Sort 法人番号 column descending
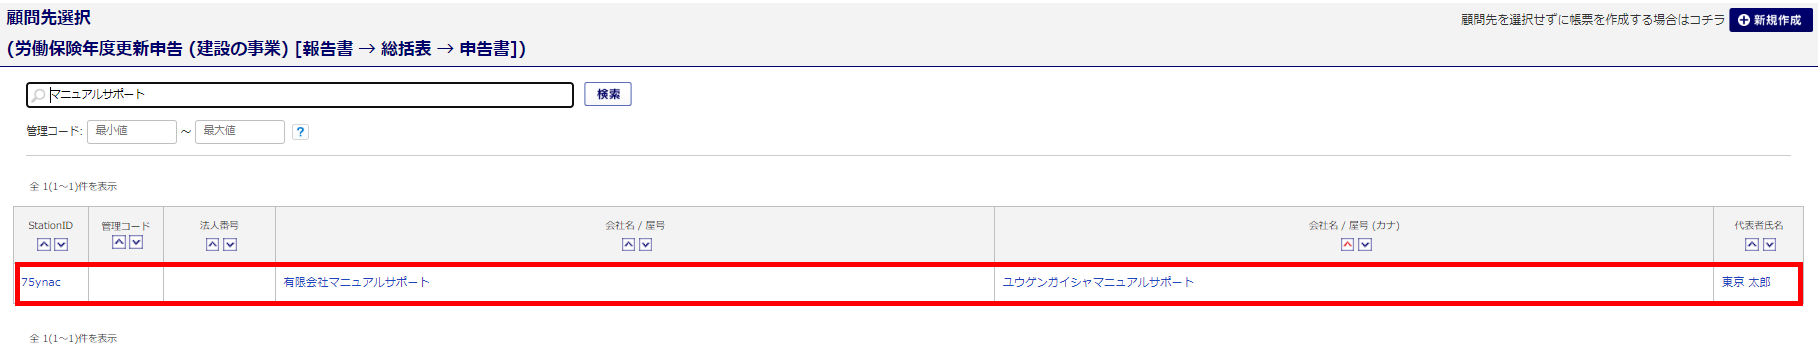 click(230, 245)
